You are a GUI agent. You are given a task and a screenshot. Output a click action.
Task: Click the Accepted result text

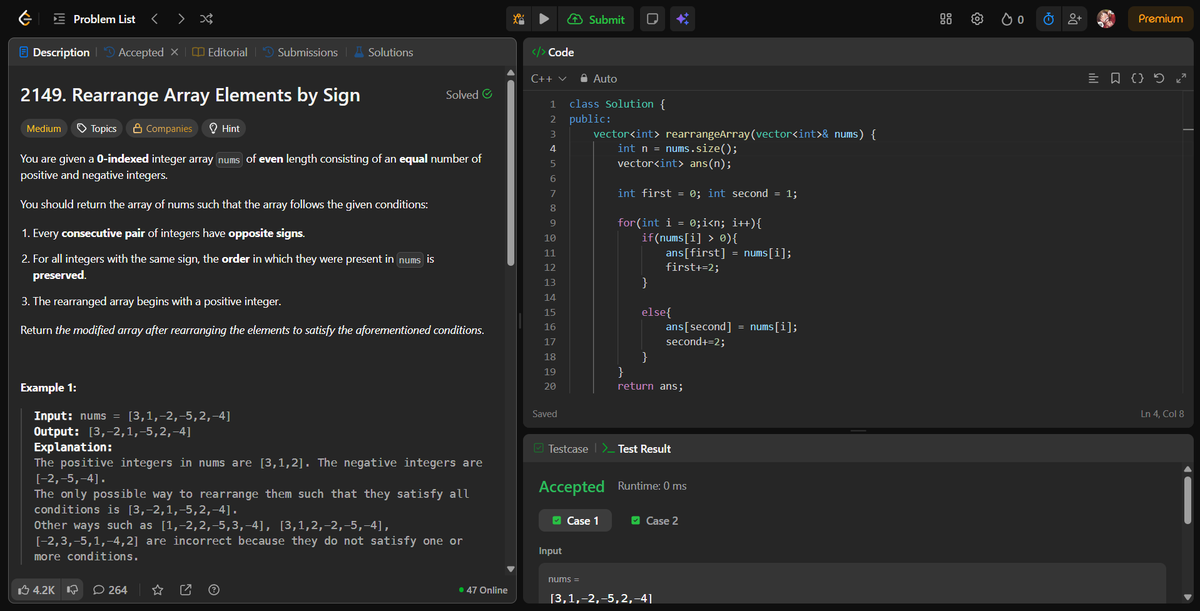[571, 487]
